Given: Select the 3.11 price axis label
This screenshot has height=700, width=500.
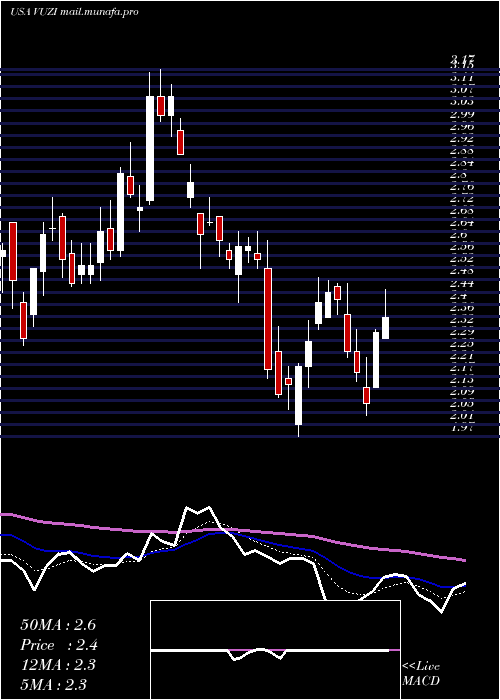Looking at the screenshot, I should click(462, 78).
